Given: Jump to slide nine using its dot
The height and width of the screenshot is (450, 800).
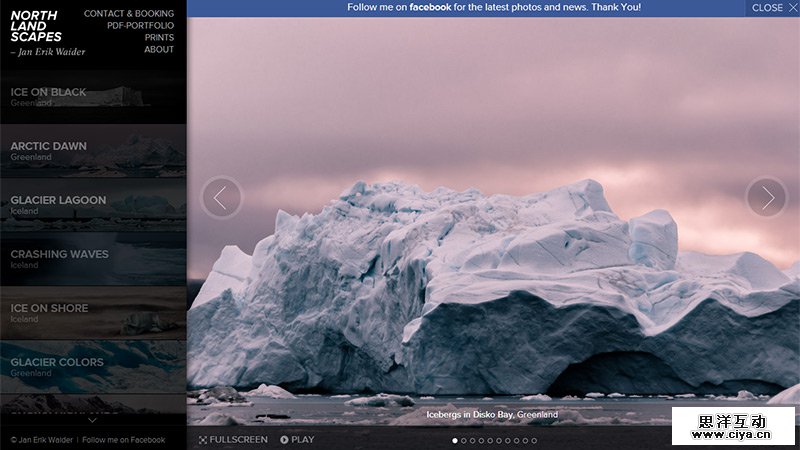Looking at the screenshot, I should tap(525, 441).
